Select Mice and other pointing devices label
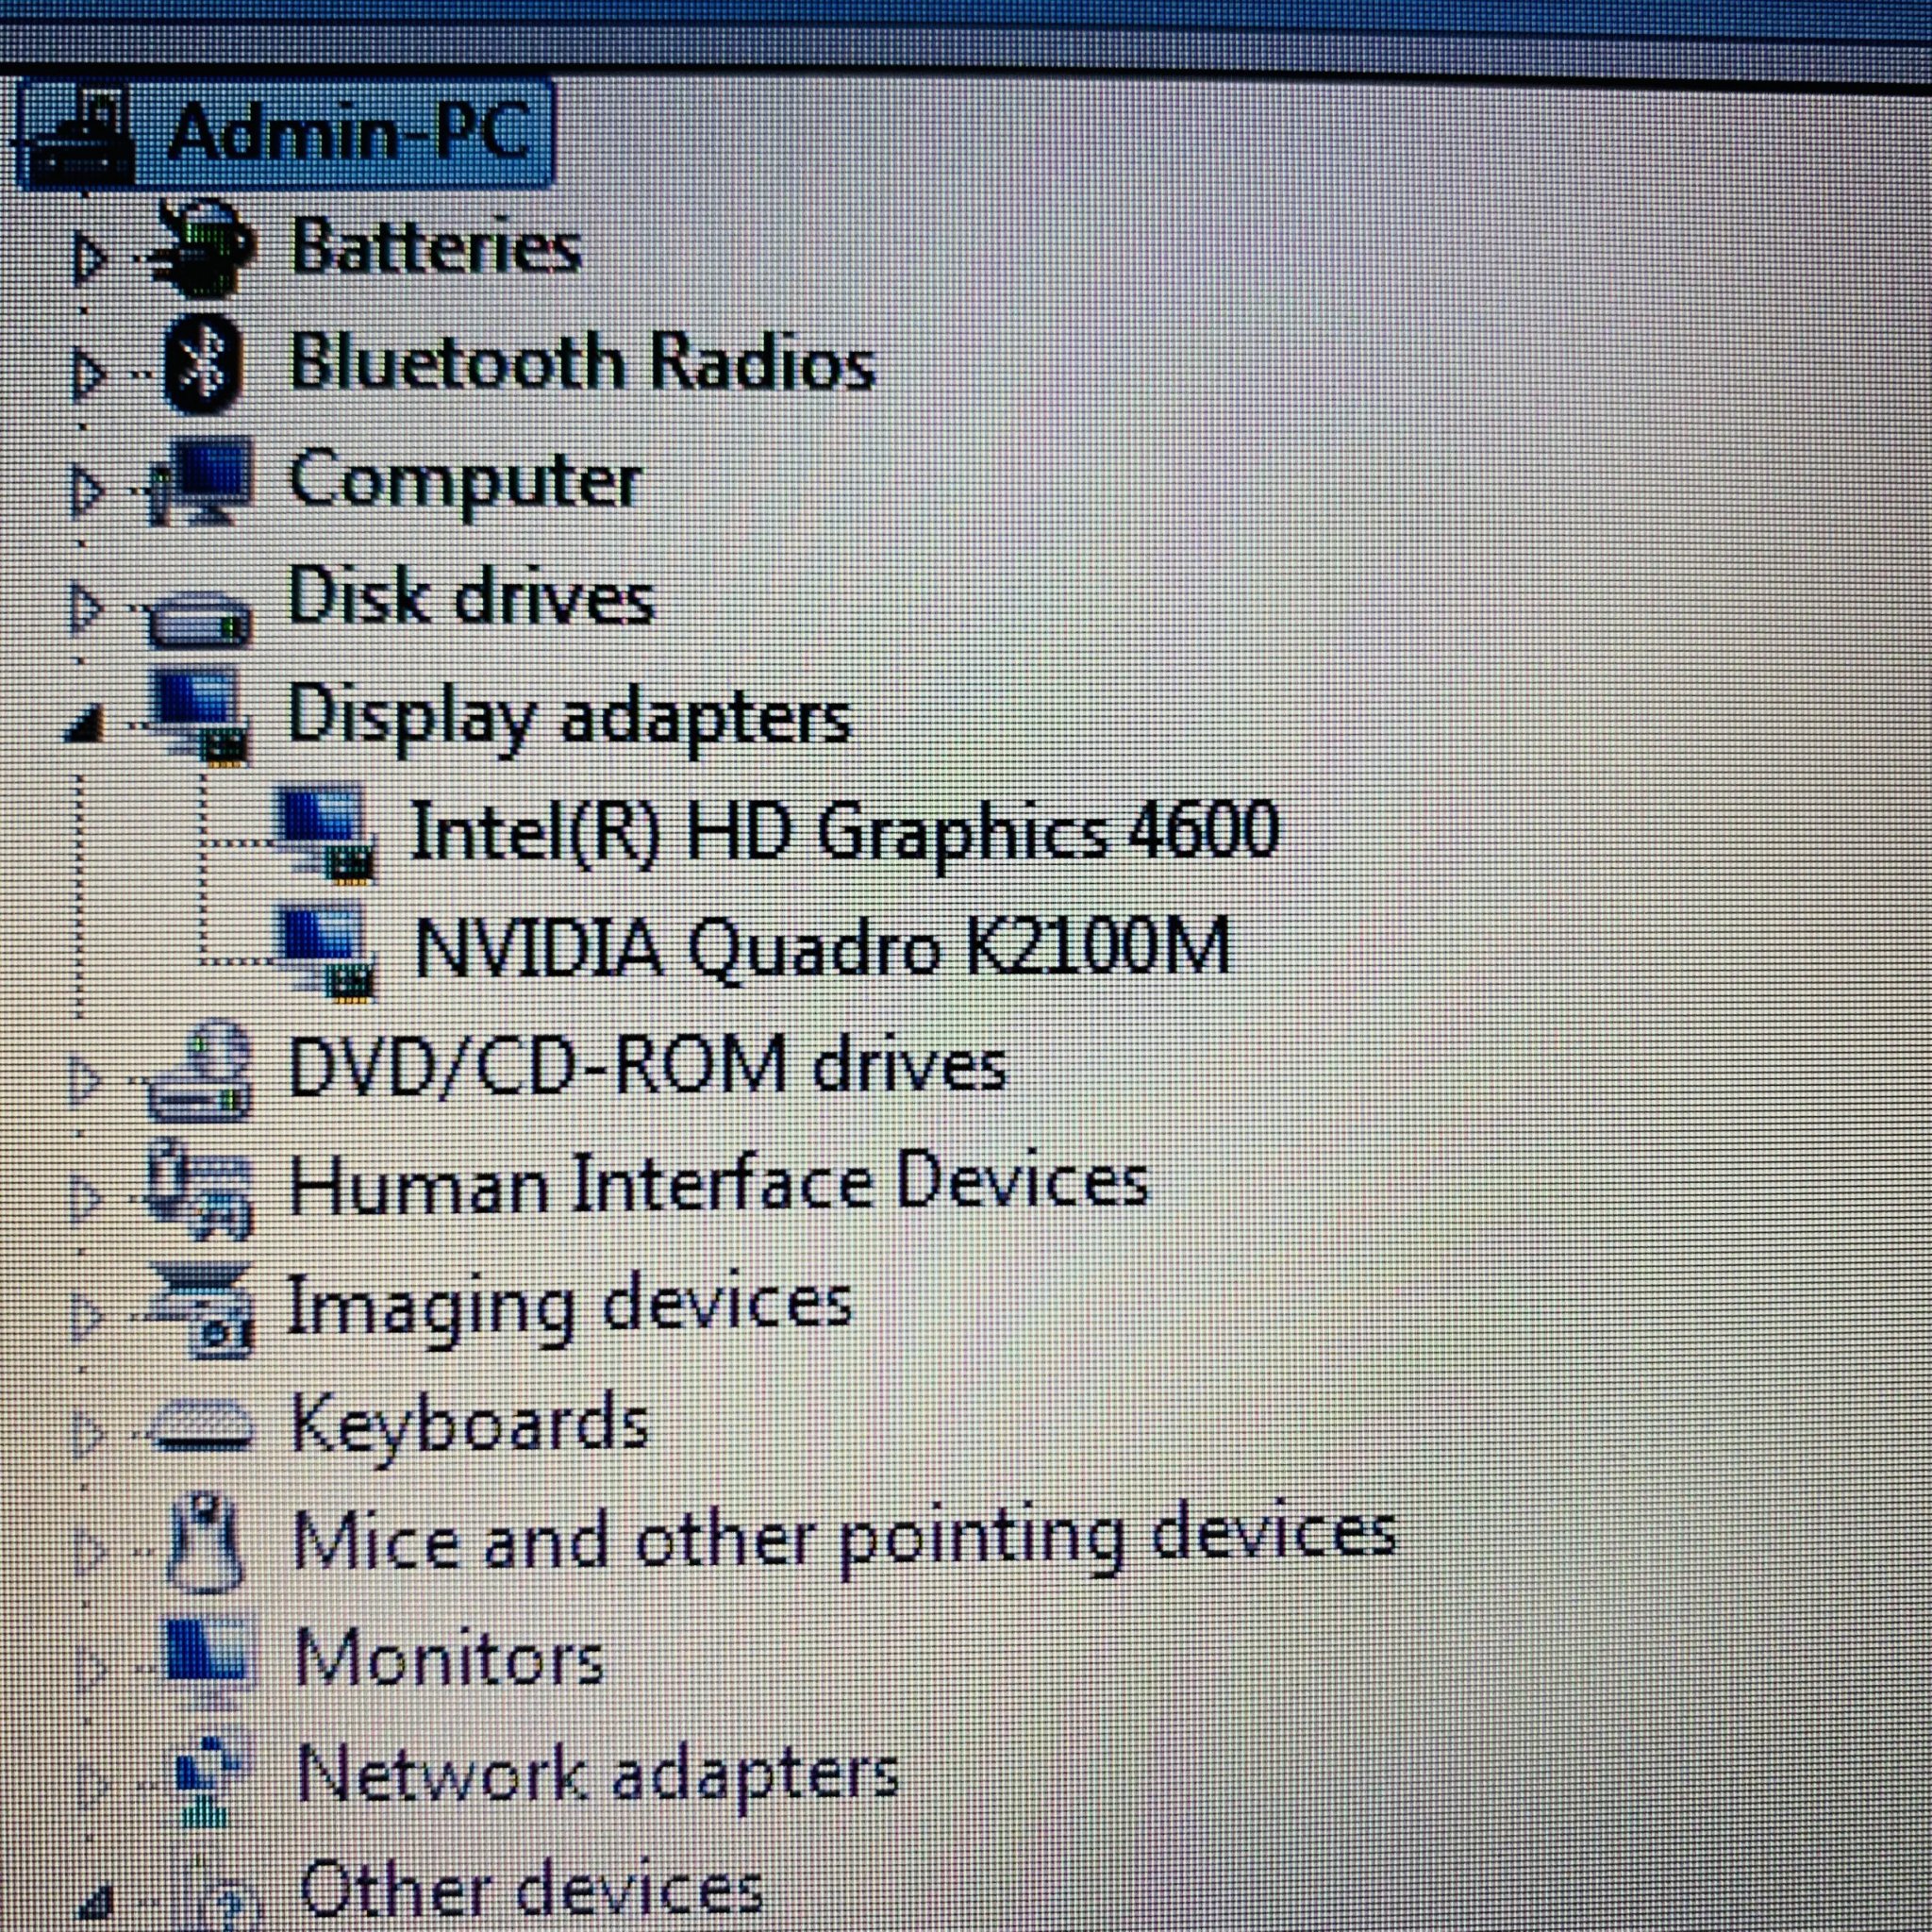 844,1541
